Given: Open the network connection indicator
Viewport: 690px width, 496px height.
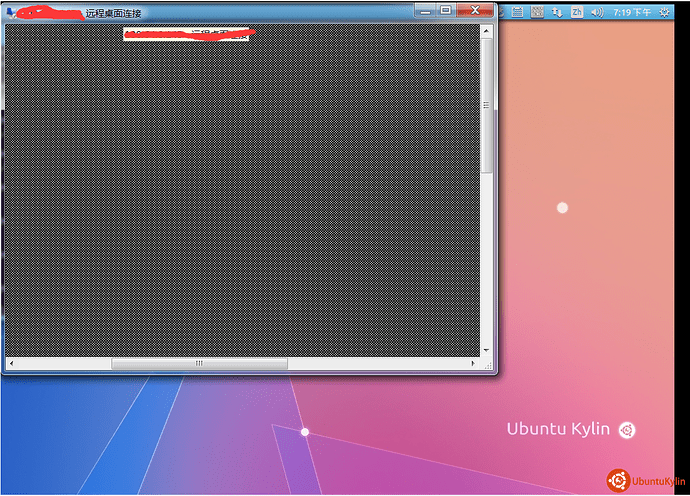Looking at the screenshot, I should click(x=557, y=12).
